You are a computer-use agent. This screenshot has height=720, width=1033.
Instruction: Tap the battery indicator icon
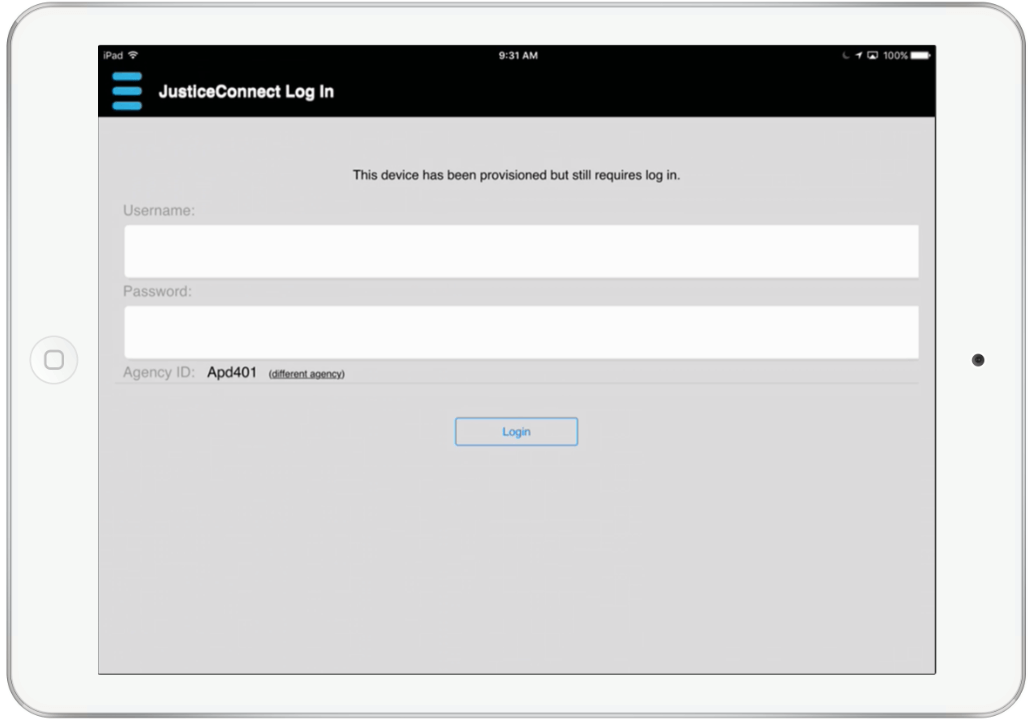click(920, 55)
